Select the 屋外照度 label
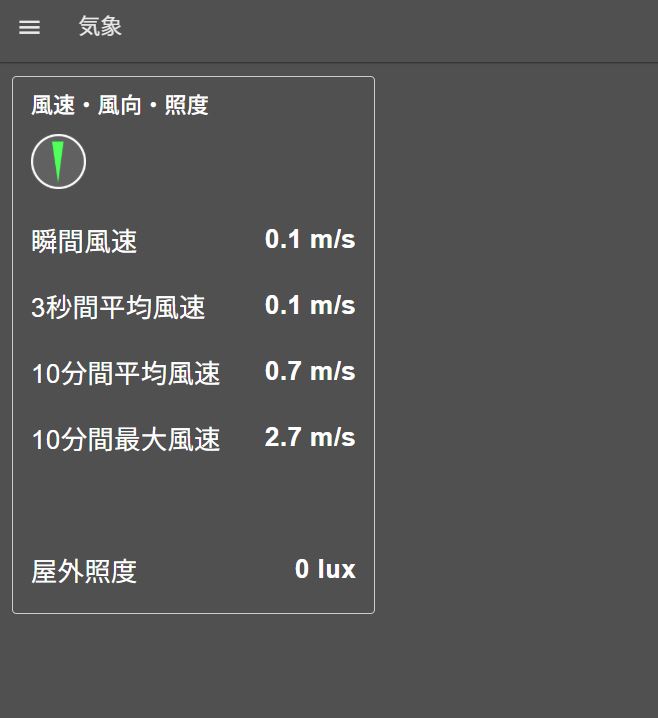 [85, 572]
